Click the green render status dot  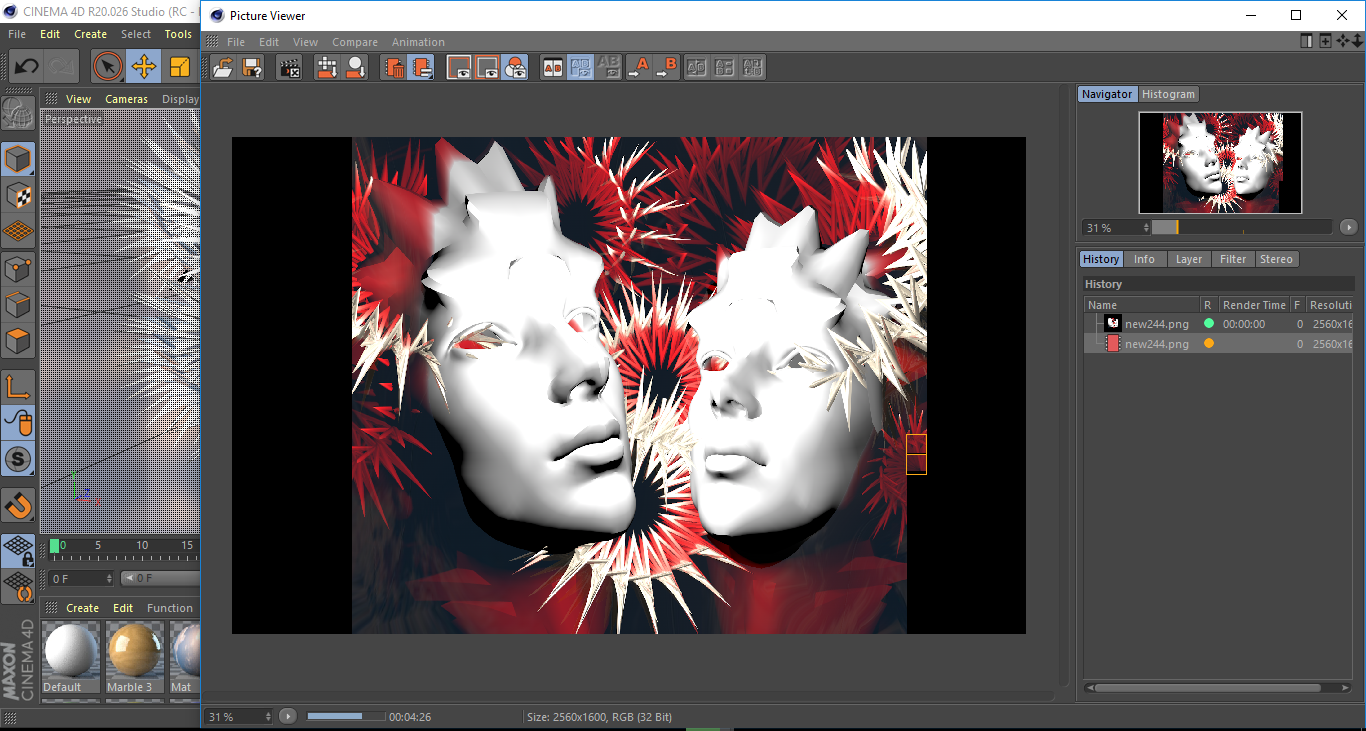pyautogui.click(x=1209, y=323)
